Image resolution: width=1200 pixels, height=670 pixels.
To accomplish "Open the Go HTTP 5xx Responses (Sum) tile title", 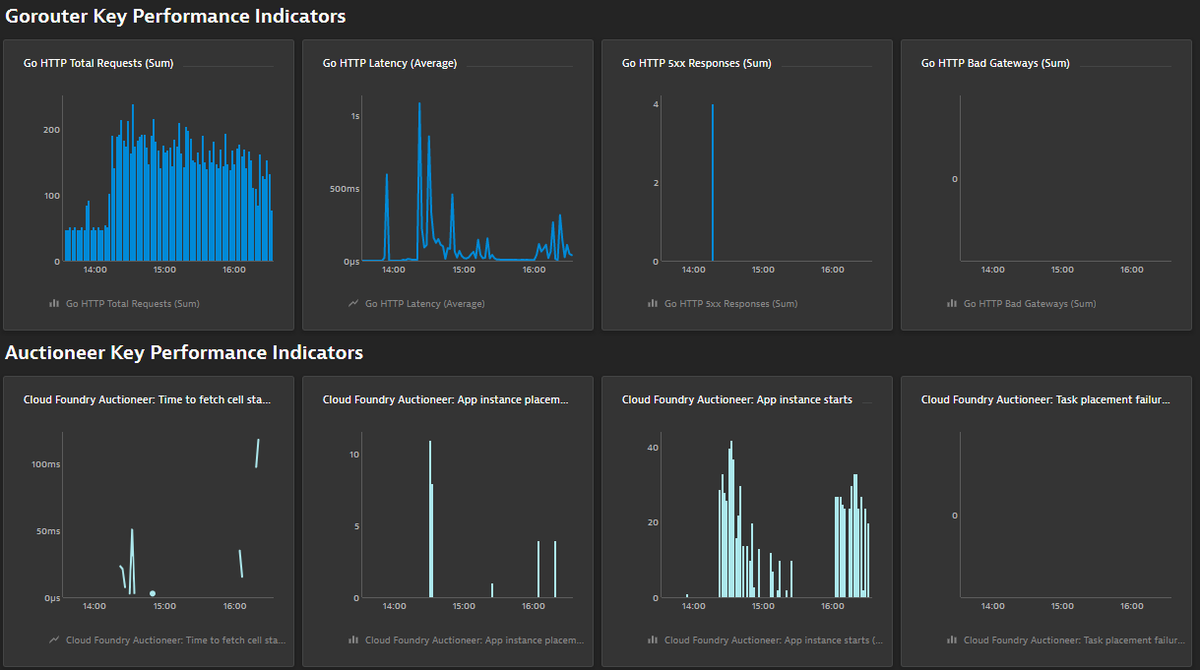I will pos(696,63).
